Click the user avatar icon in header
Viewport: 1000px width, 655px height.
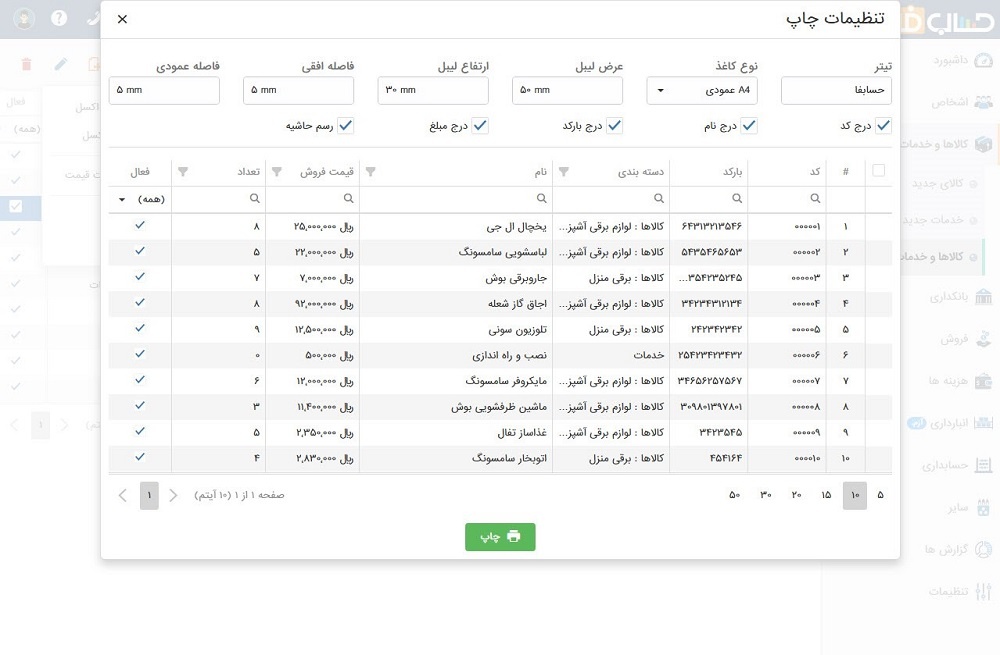24,18
